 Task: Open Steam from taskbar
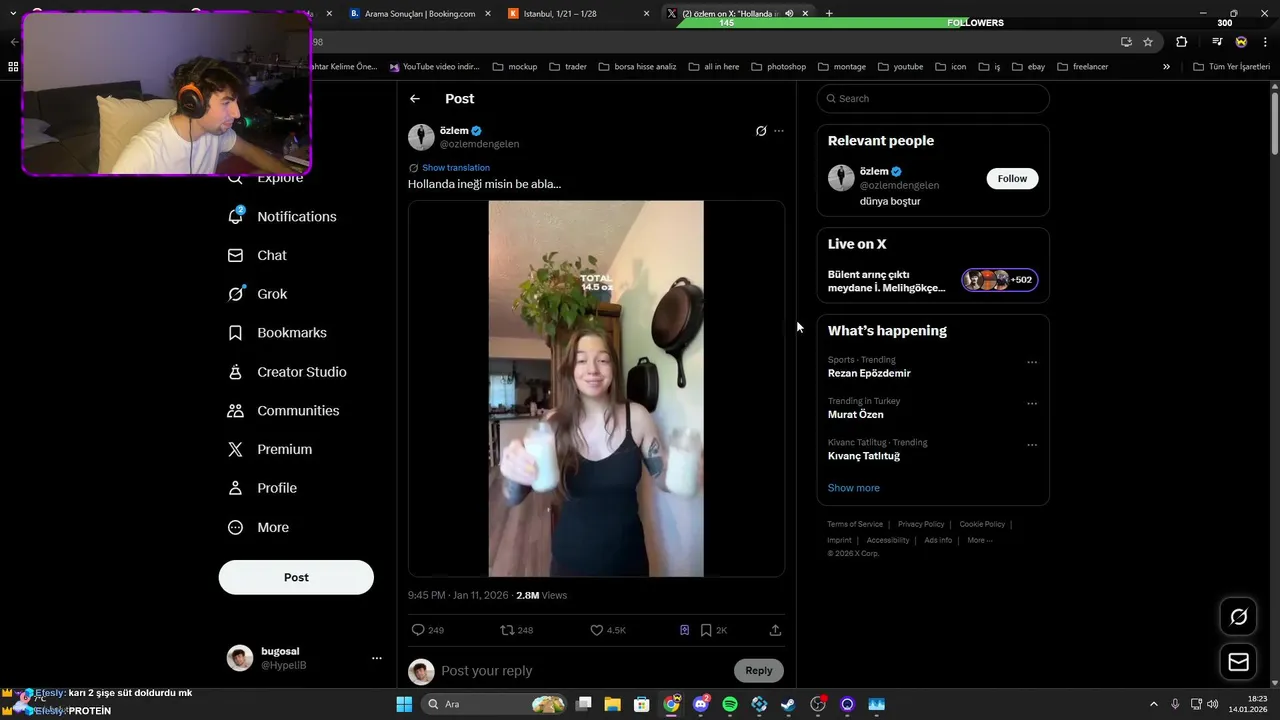point(789,704)
